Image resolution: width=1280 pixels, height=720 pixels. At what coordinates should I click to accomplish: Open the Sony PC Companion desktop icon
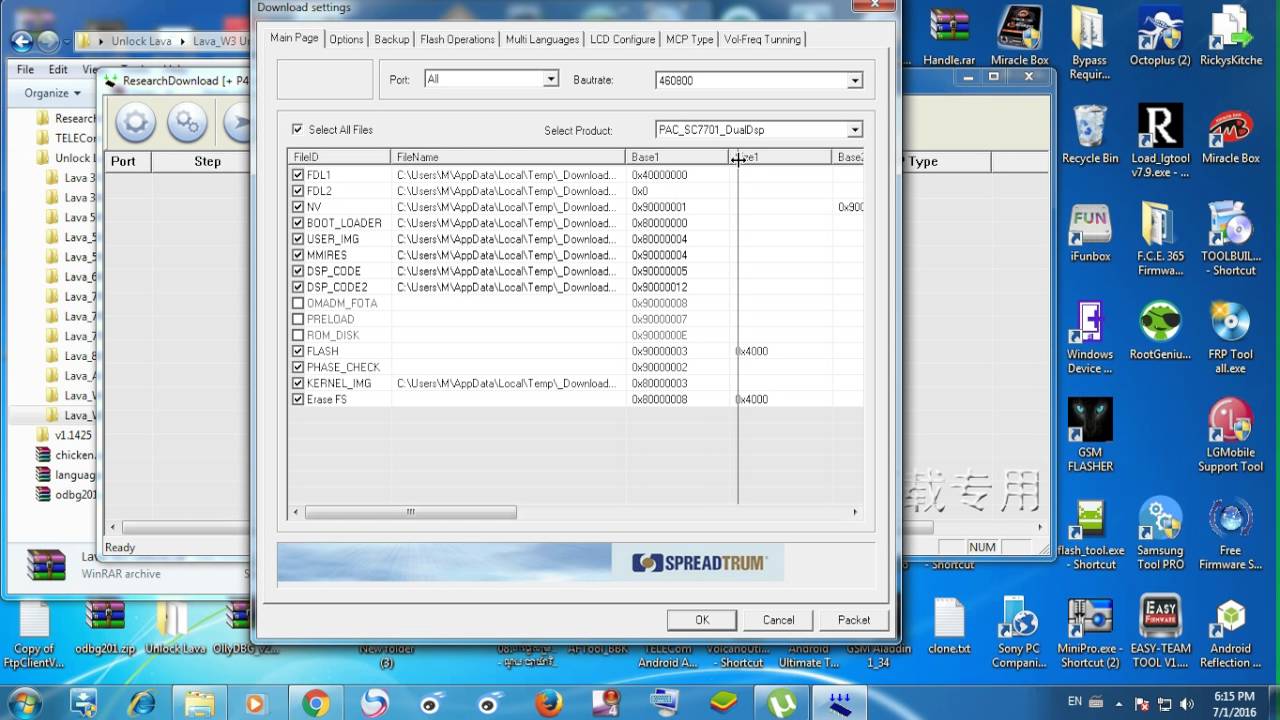coord(1019,631)
